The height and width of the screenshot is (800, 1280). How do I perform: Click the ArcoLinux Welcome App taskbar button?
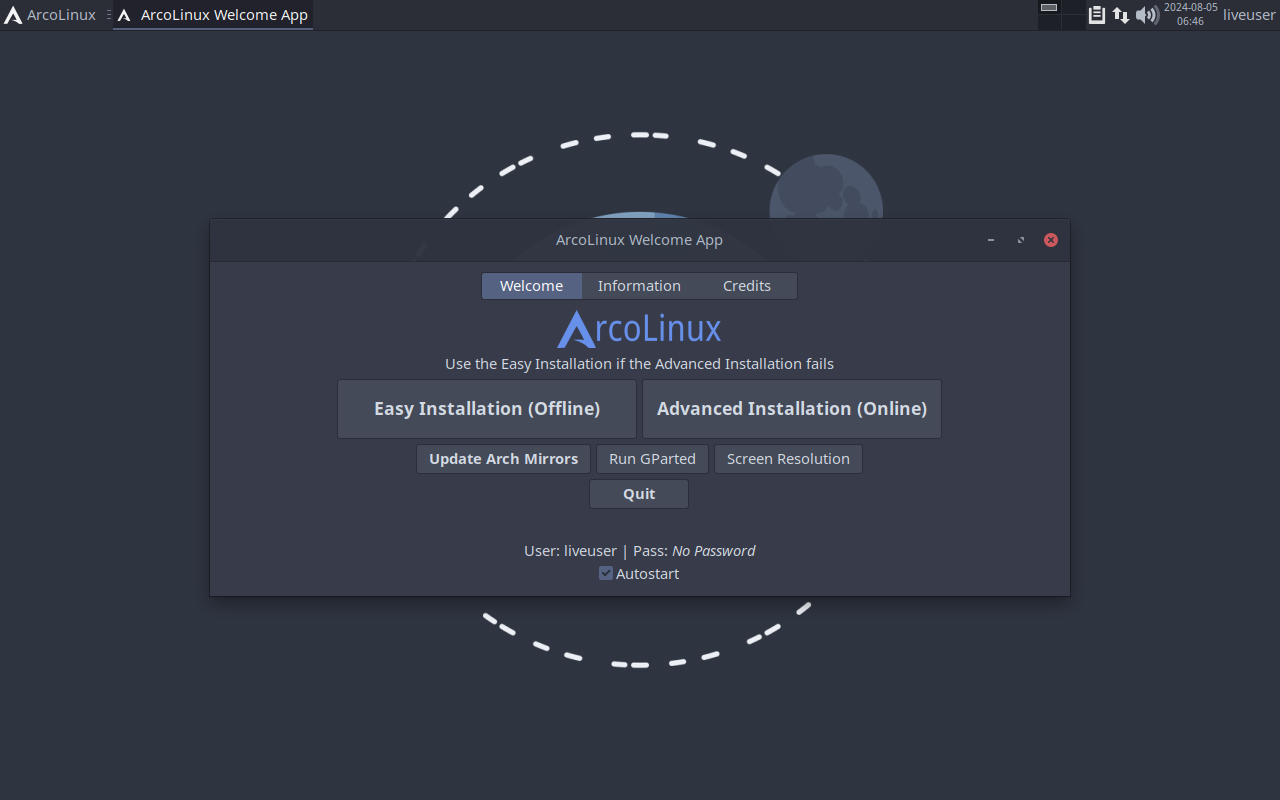click(x=213, y=15)
